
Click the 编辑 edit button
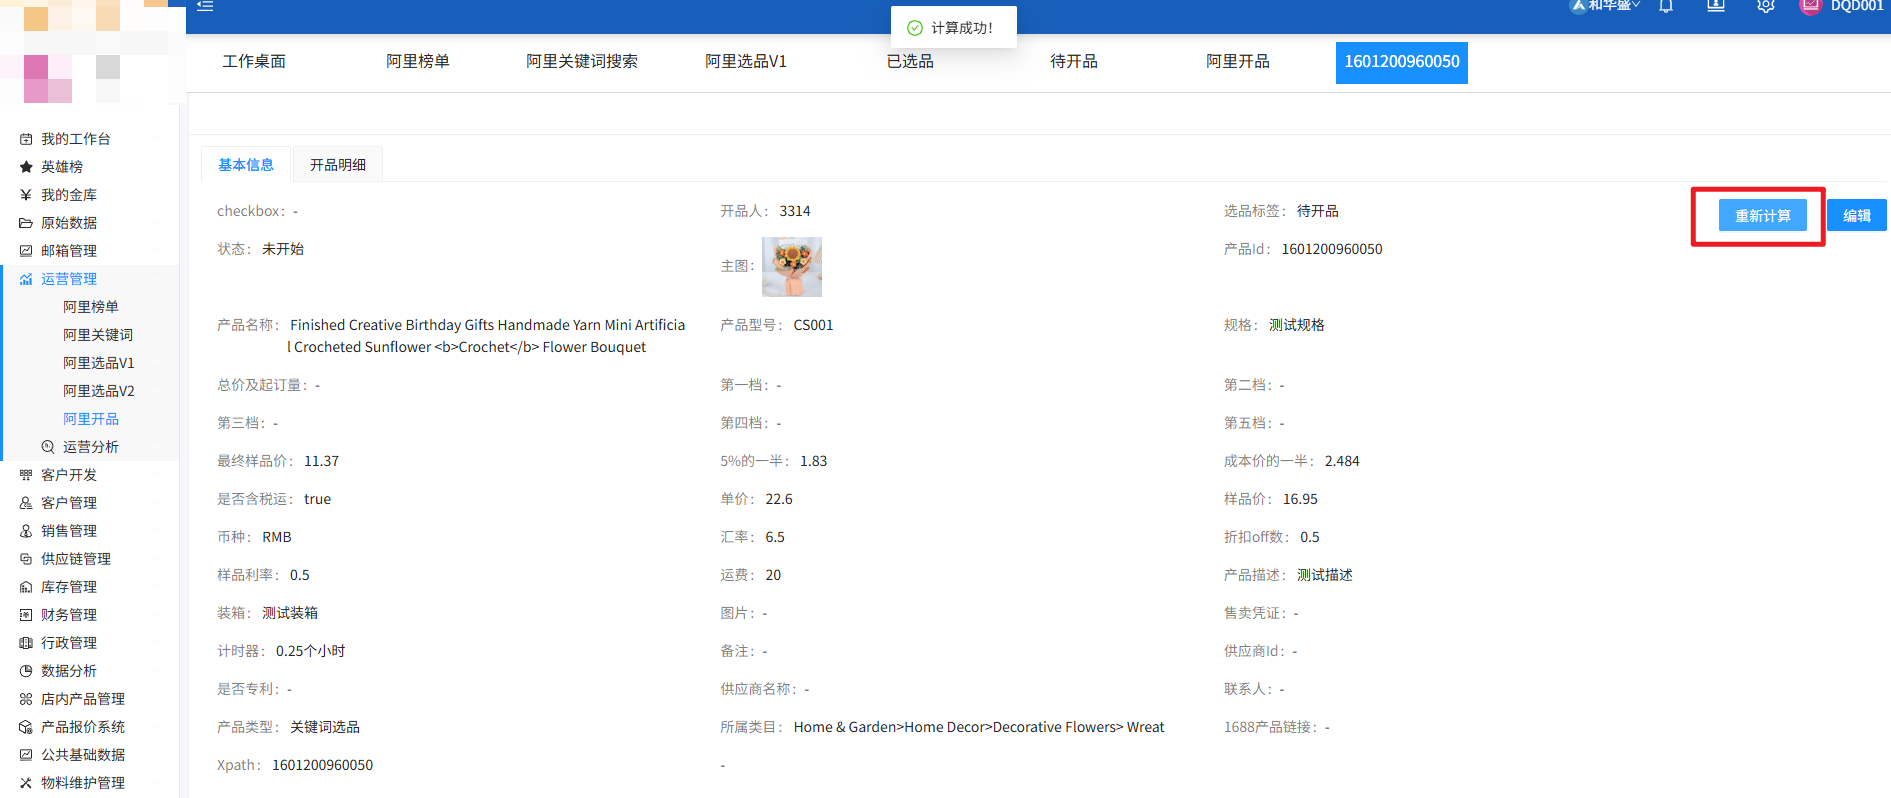coord(1857,216)
